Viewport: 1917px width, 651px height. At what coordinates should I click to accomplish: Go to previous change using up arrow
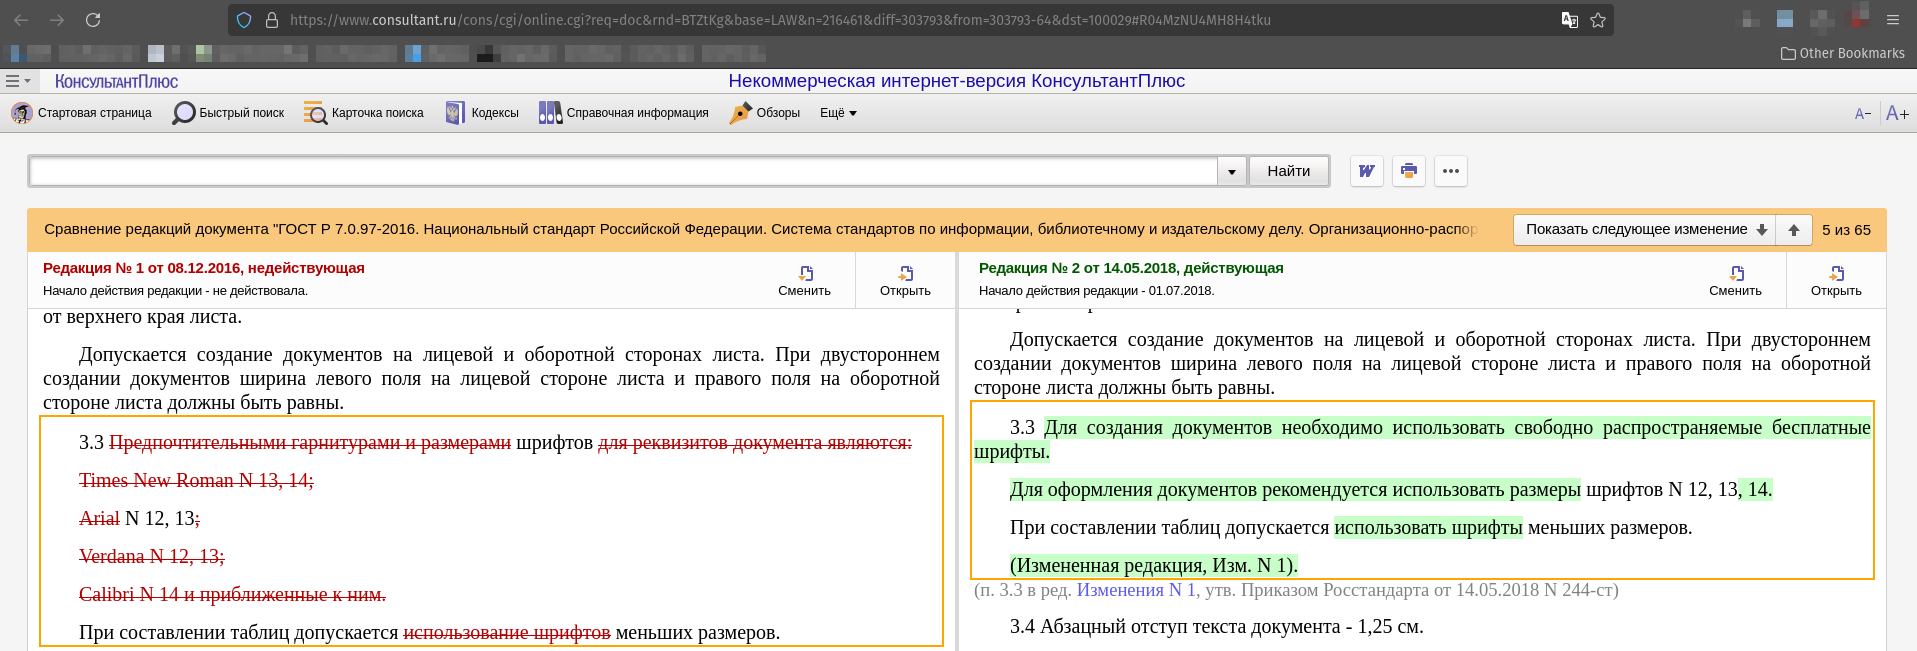click(x=1794, y=230)
